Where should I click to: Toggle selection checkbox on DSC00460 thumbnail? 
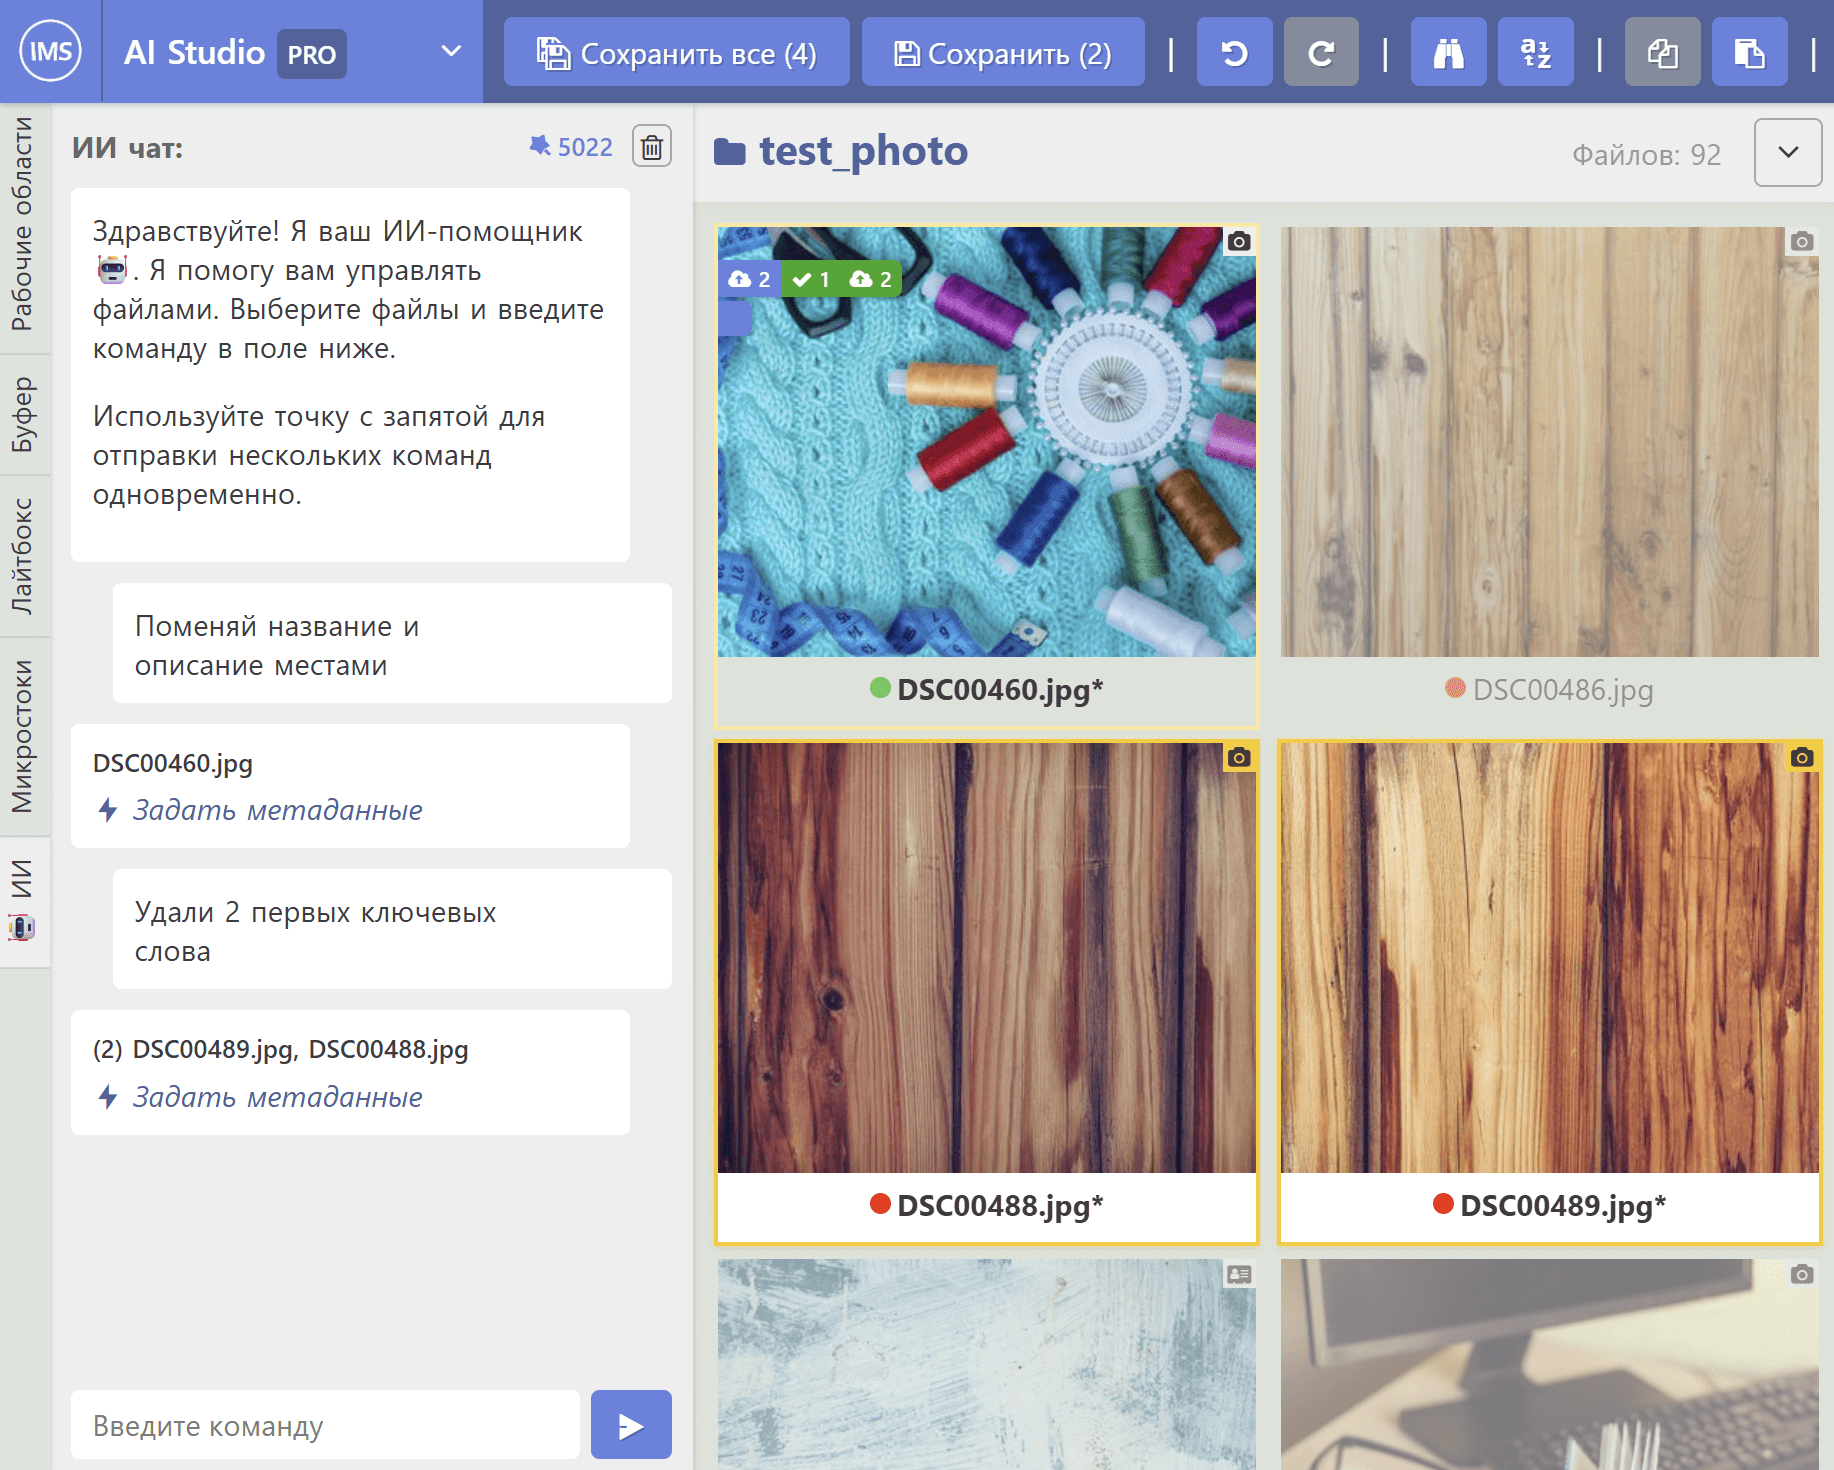click(x=735, y=318)
